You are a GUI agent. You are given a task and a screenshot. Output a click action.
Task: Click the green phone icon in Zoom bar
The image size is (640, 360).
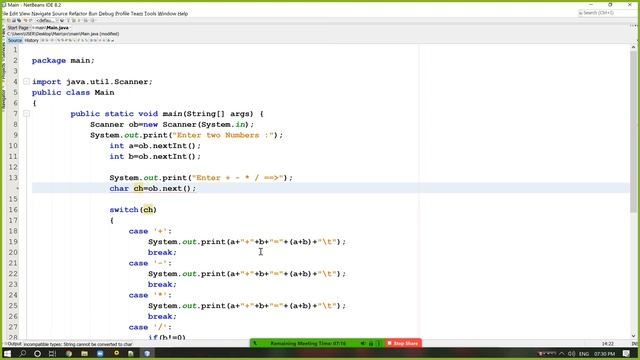click(x=255, y=344)
